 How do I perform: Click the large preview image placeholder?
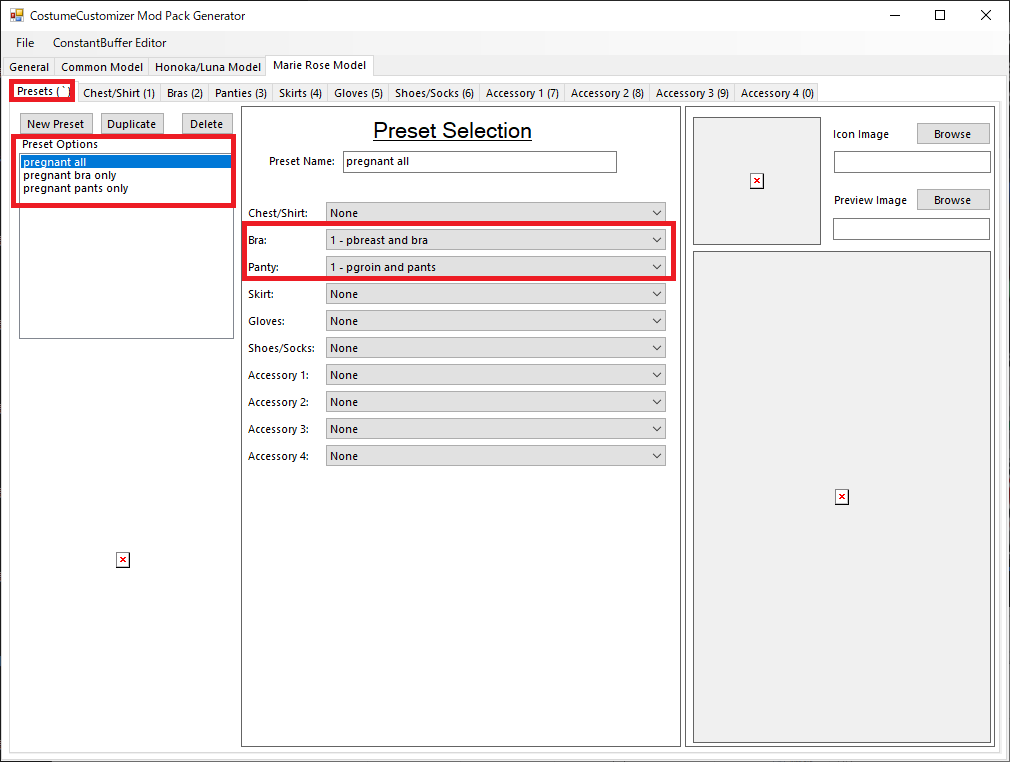[842, 497]
